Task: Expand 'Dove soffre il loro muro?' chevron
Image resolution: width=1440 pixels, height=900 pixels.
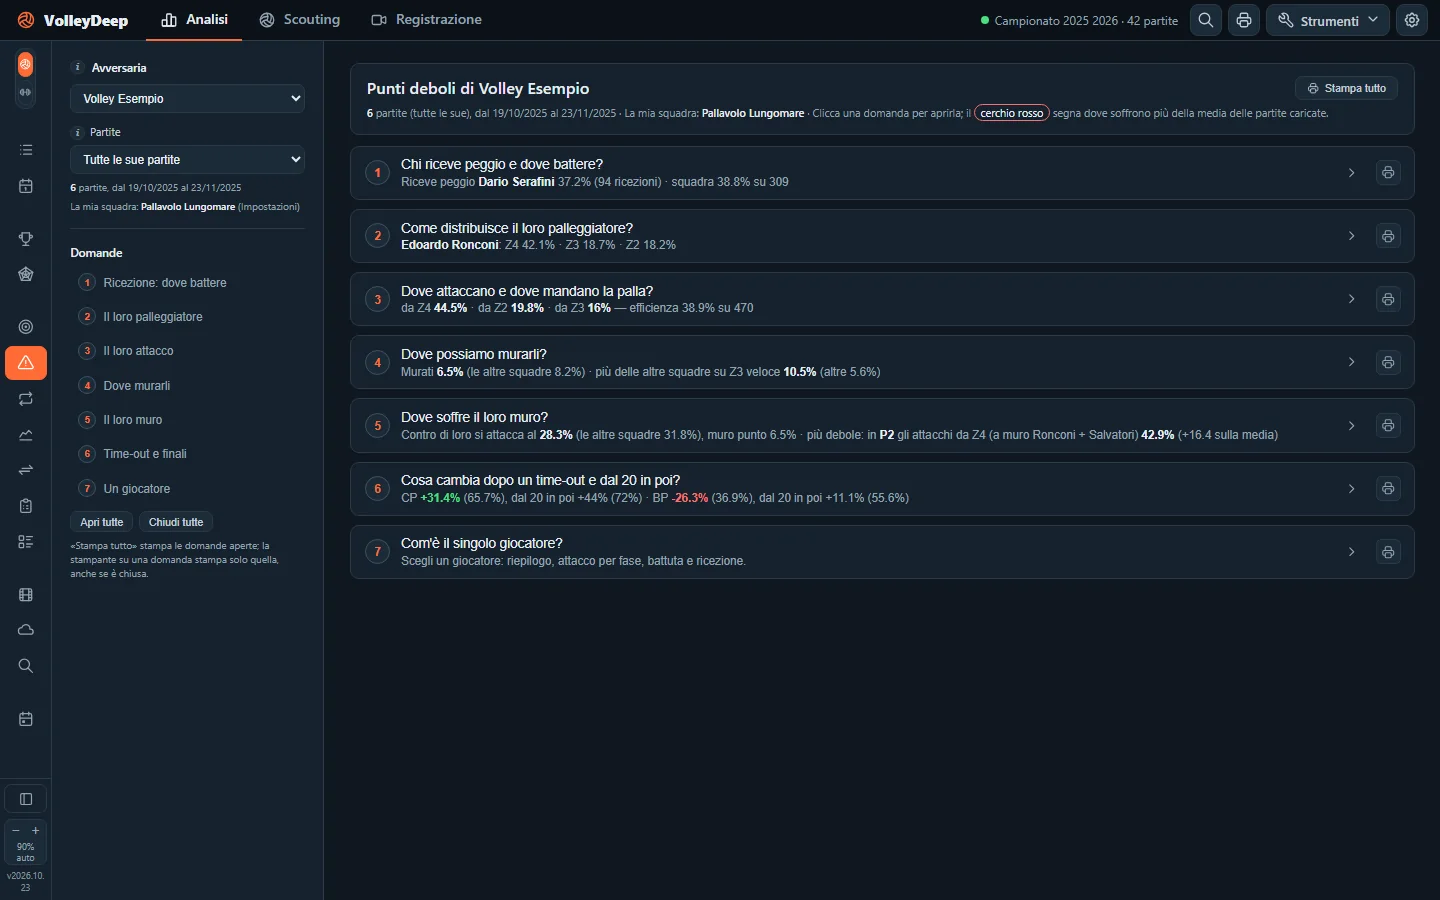Action: pyautogui.click(x=1351, y=426)
